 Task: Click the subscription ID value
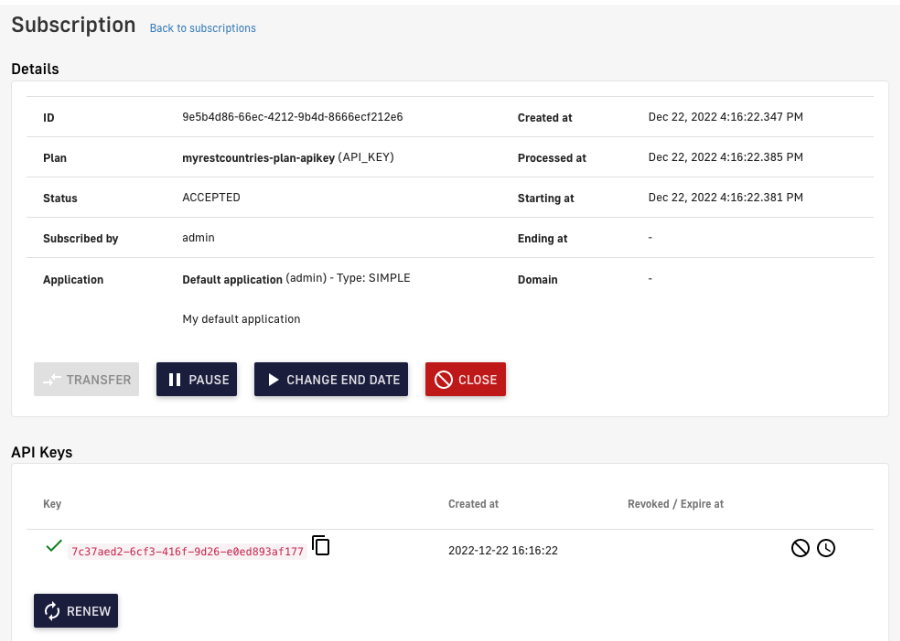(x=292, y=117)
